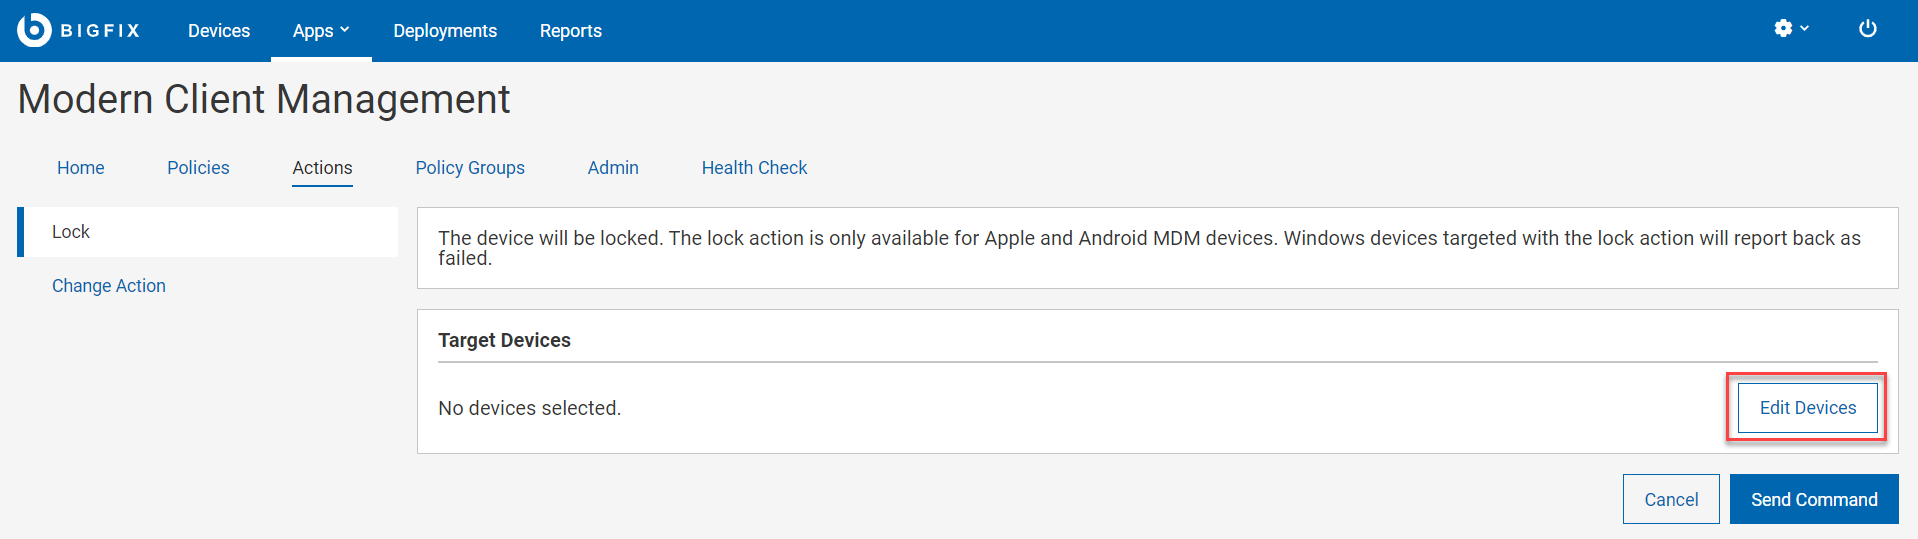Switch to the Policies tab
The width and height of the screenshot is (1918, 539).
198,168
